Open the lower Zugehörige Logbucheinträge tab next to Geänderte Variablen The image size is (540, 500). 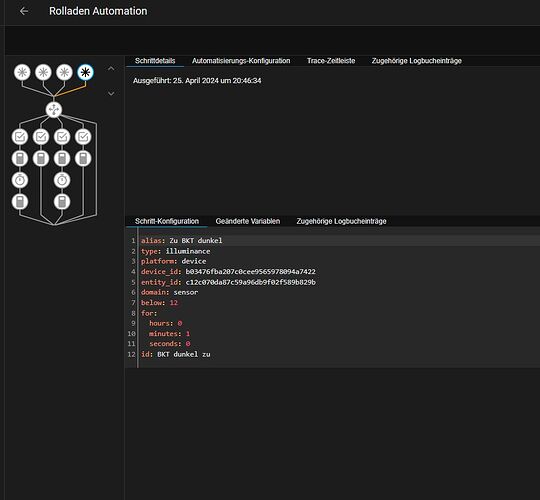pyautogui.click(x=341, y=221)
